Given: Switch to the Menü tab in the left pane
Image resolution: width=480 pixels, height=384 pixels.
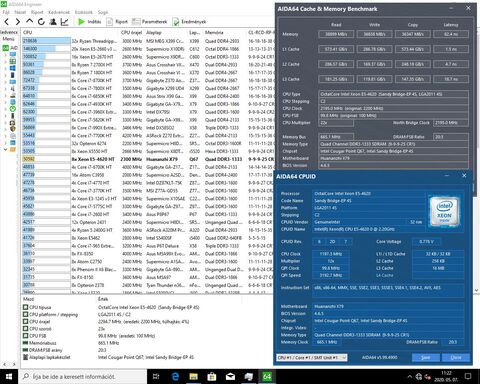Looking at the screenshot, I should click(8, 39).
